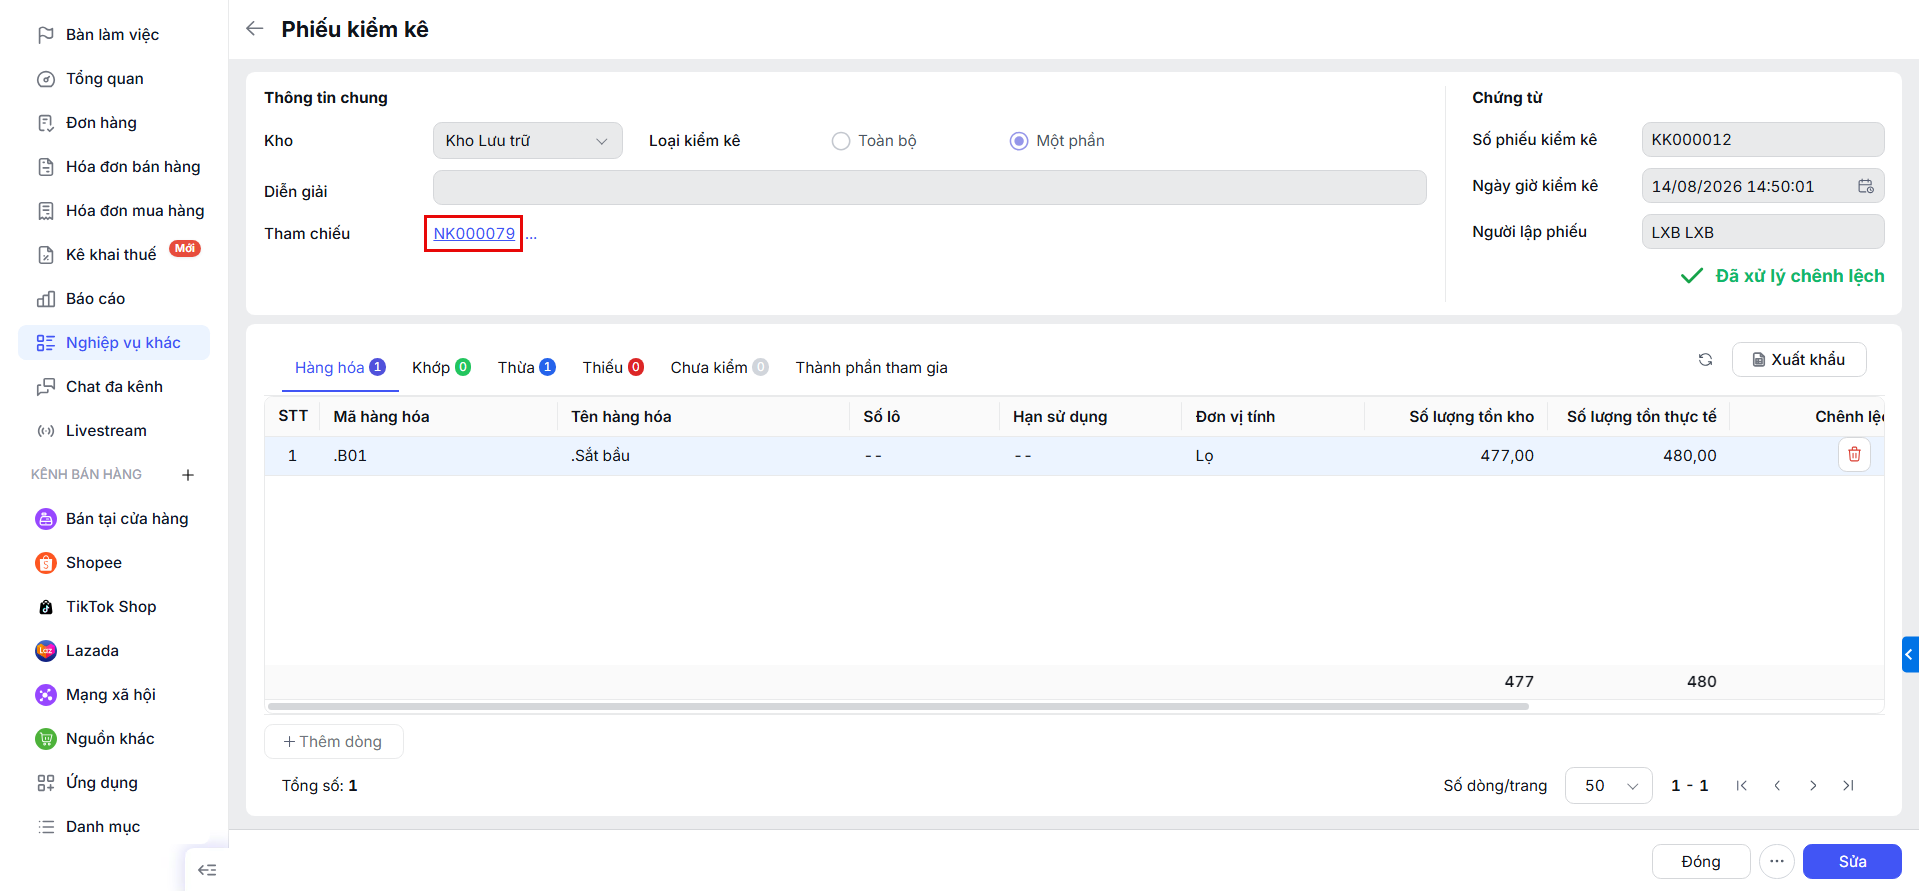Screen dimensions: 1919x891
Task: Switch to the Thừa tab
Action: point(527,368)
